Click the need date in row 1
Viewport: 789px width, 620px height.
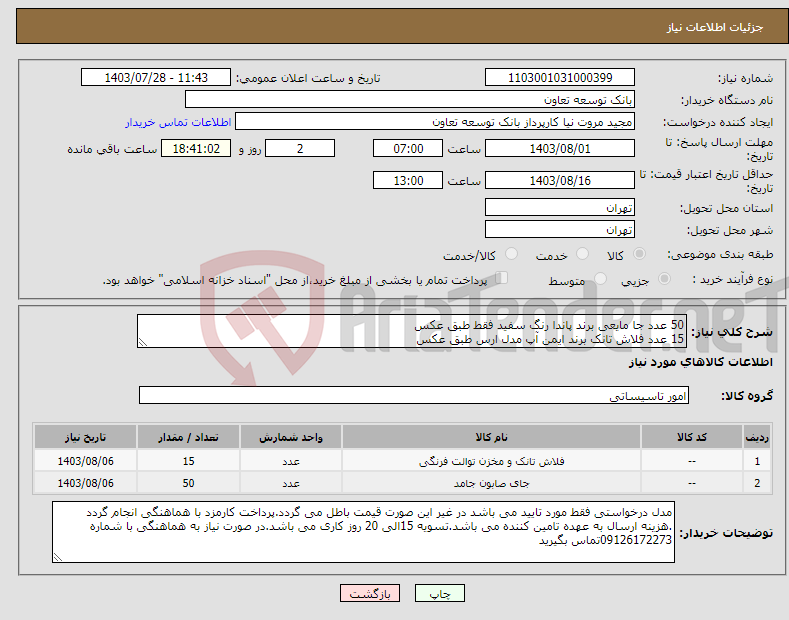(x=85, y=461)
